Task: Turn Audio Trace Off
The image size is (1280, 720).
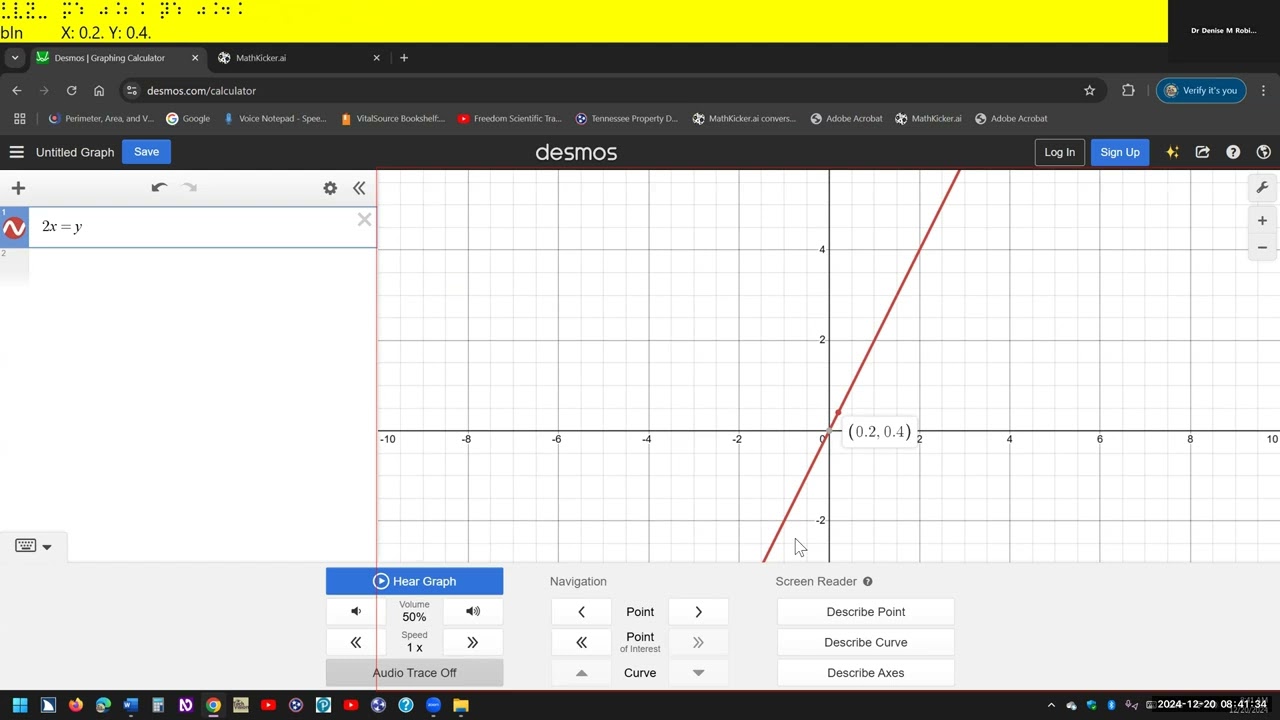Action: (x=414, y=673)
